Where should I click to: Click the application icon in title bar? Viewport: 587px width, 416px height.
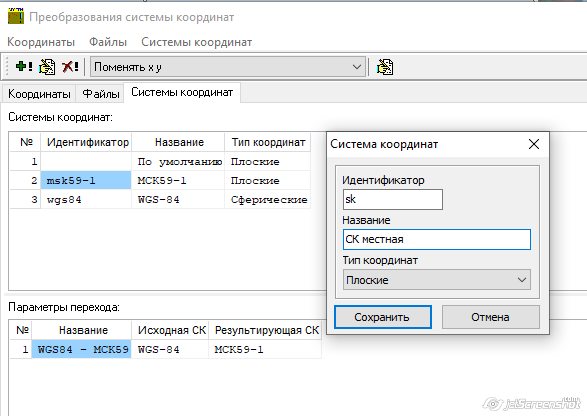point(16,16)
